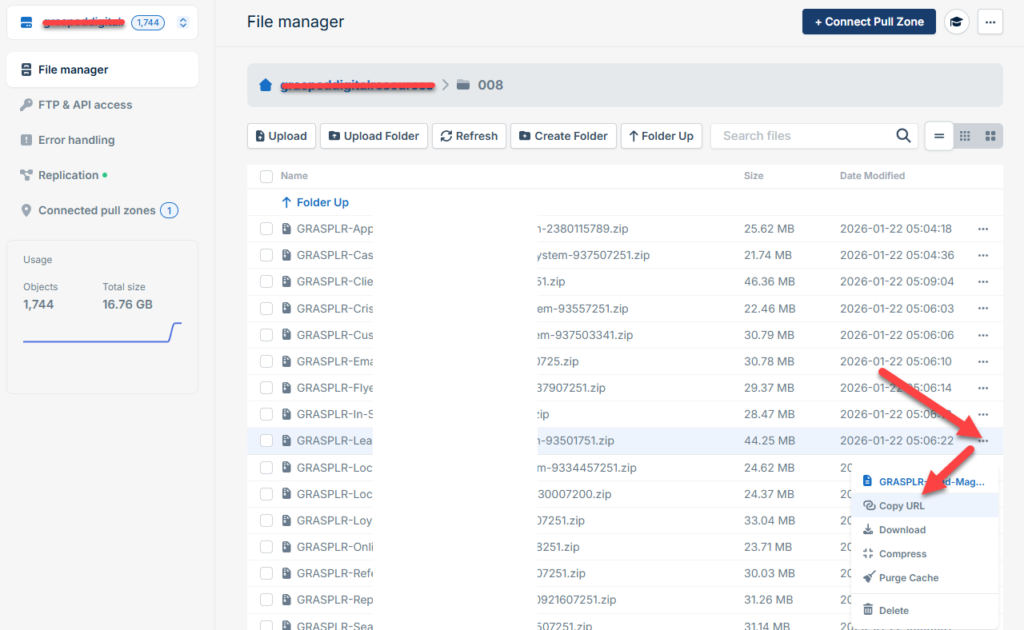Toggle the select-all checkbox beside Name

click(266, 176)
